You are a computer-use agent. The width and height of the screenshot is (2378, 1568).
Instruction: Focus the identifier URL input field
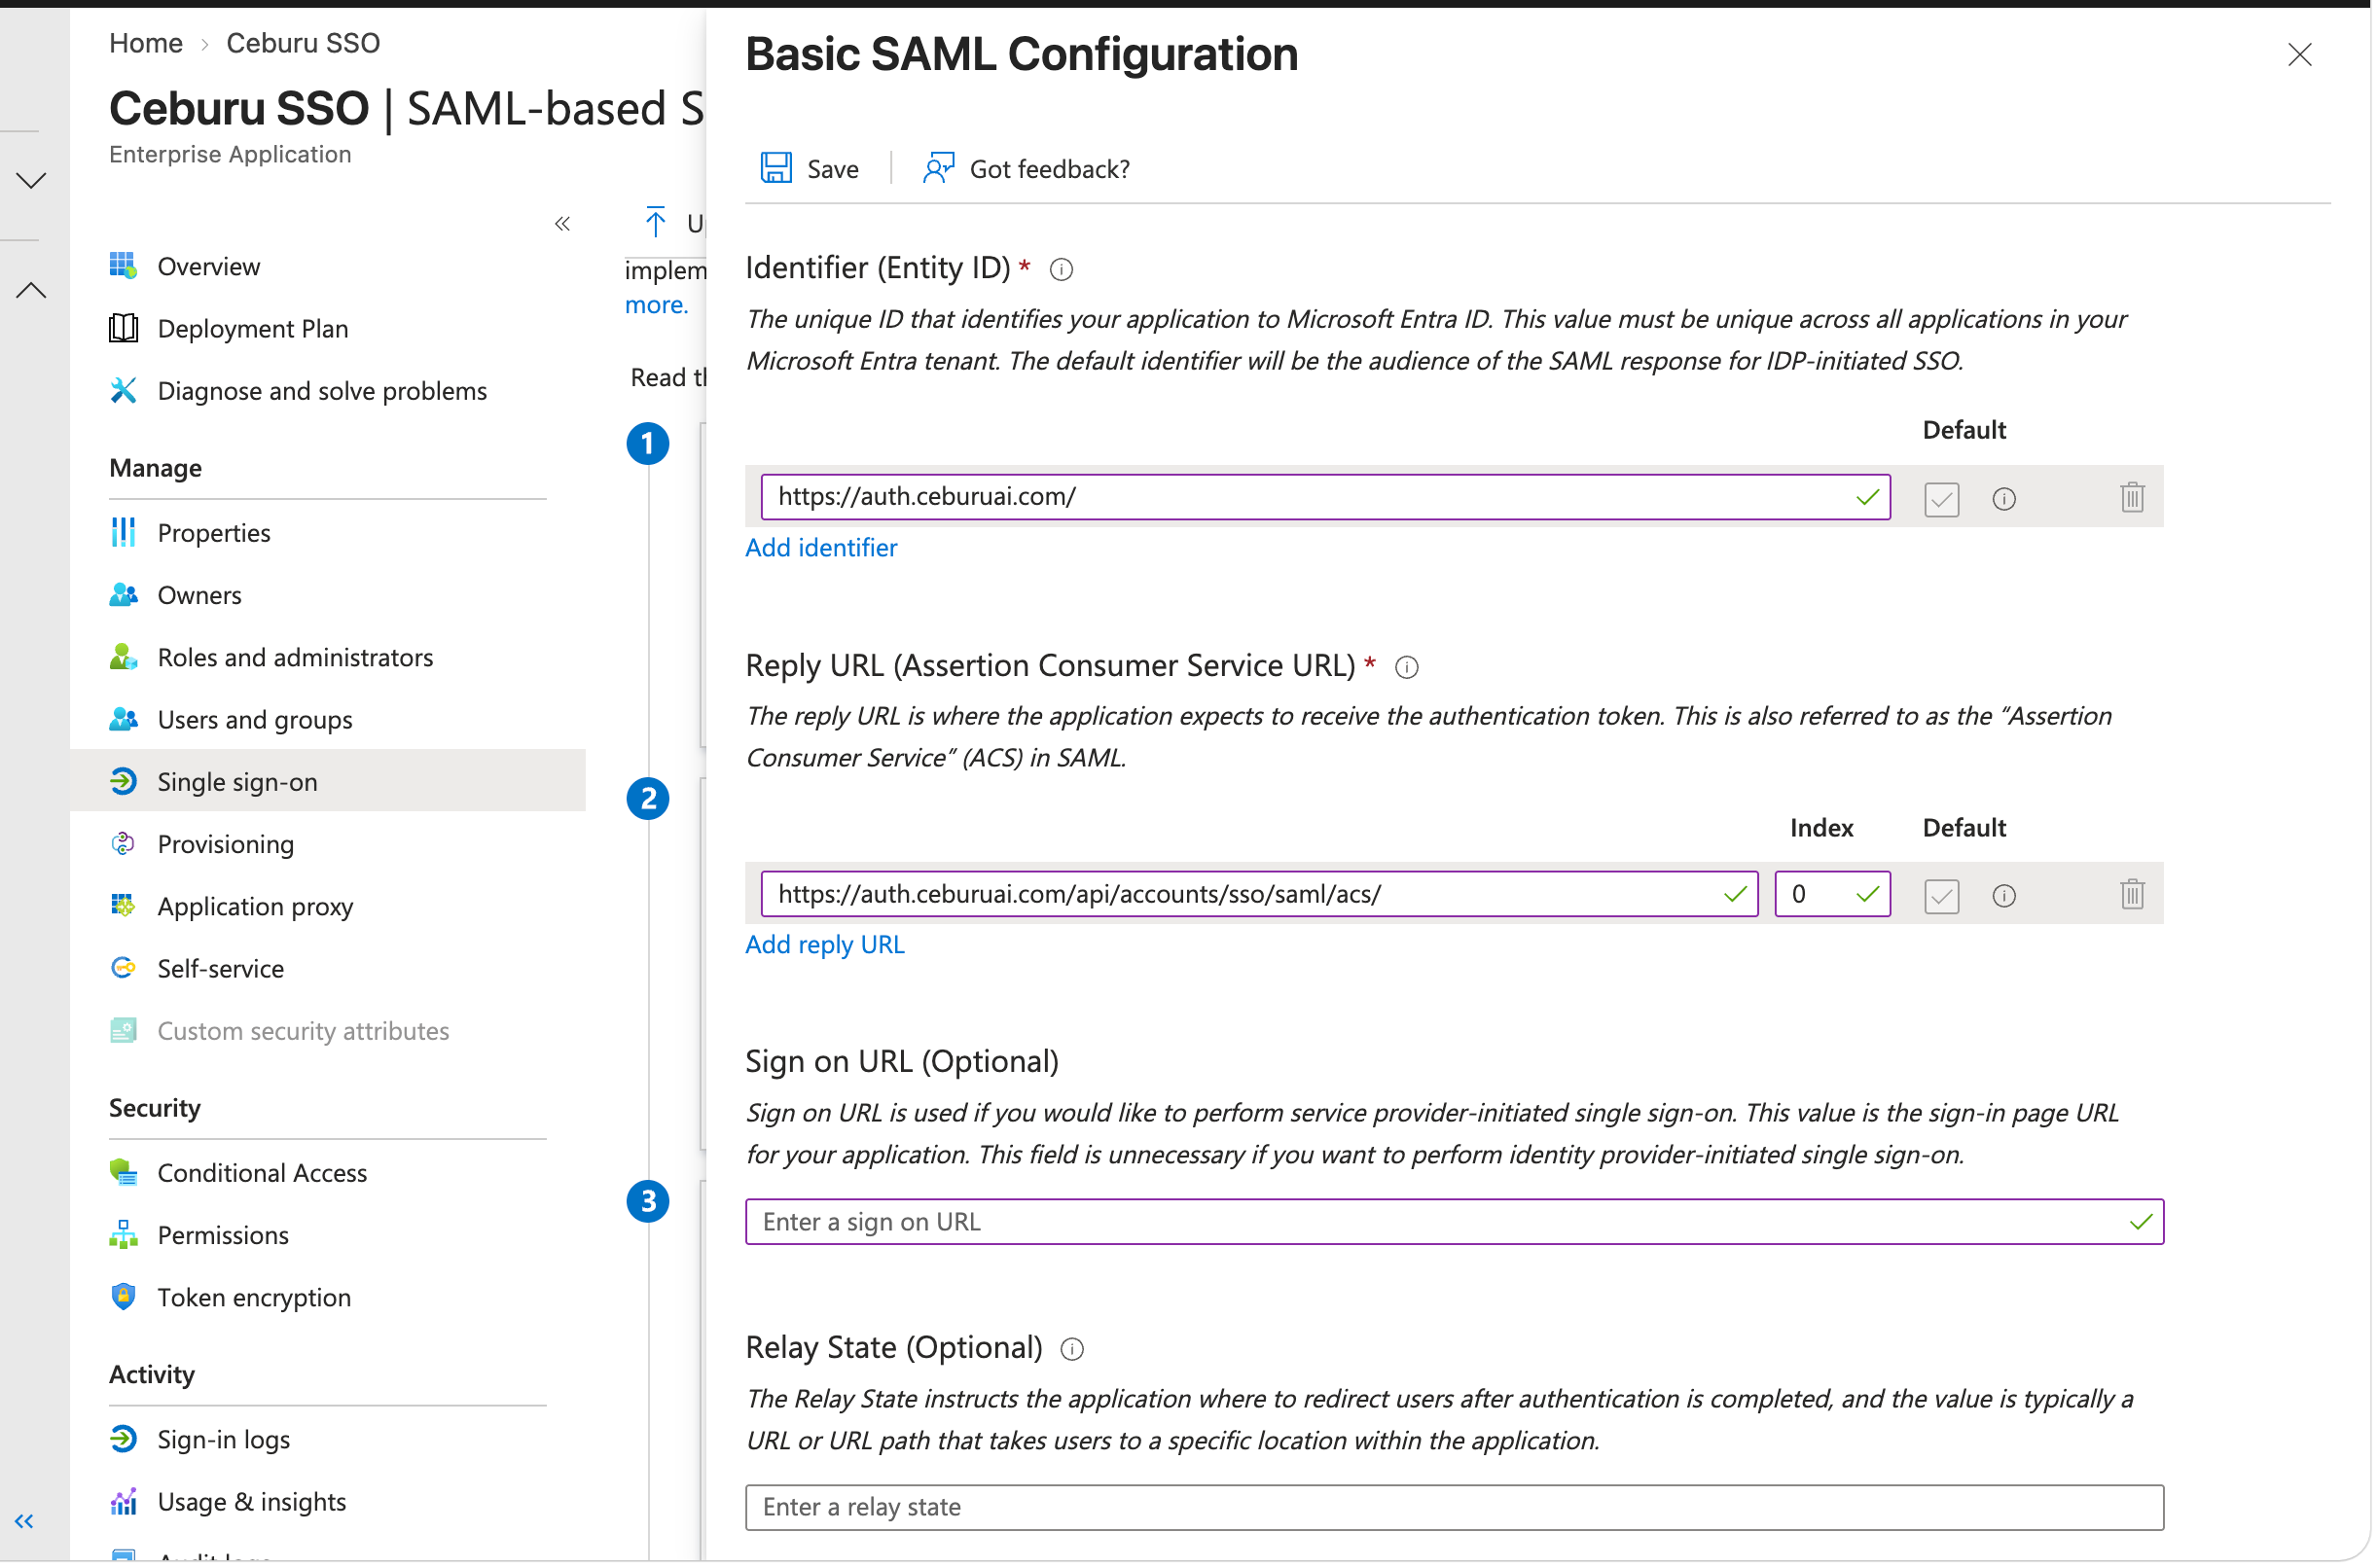(1328, 498)
